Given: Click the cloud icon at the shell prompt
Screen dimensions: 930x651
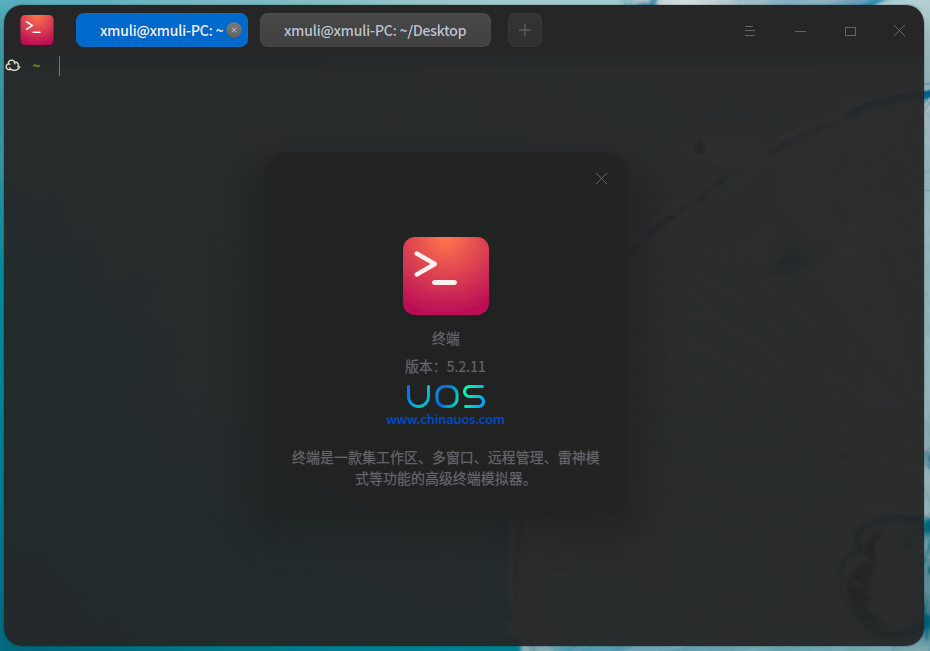Looking at the screenshot, I should pyautogui.click(x=12, y=65).
